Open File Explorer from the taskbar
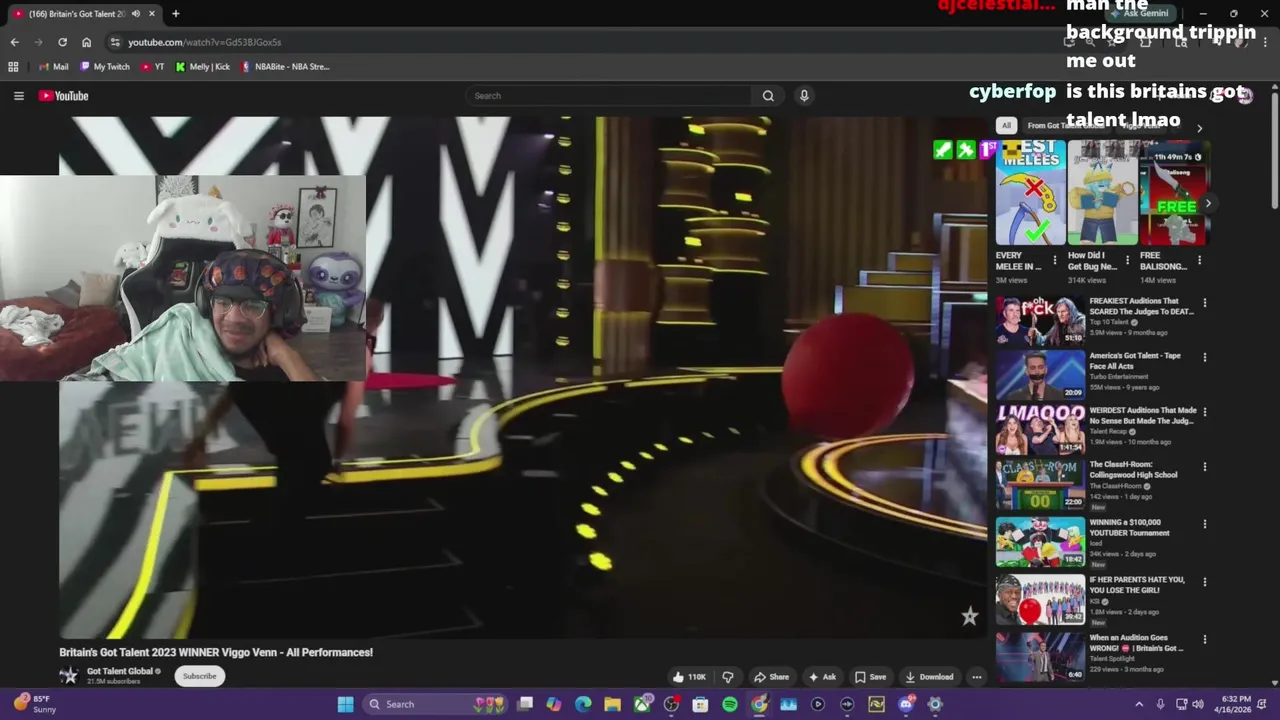Screen dimensions: 1280x720 pos(612,704)
